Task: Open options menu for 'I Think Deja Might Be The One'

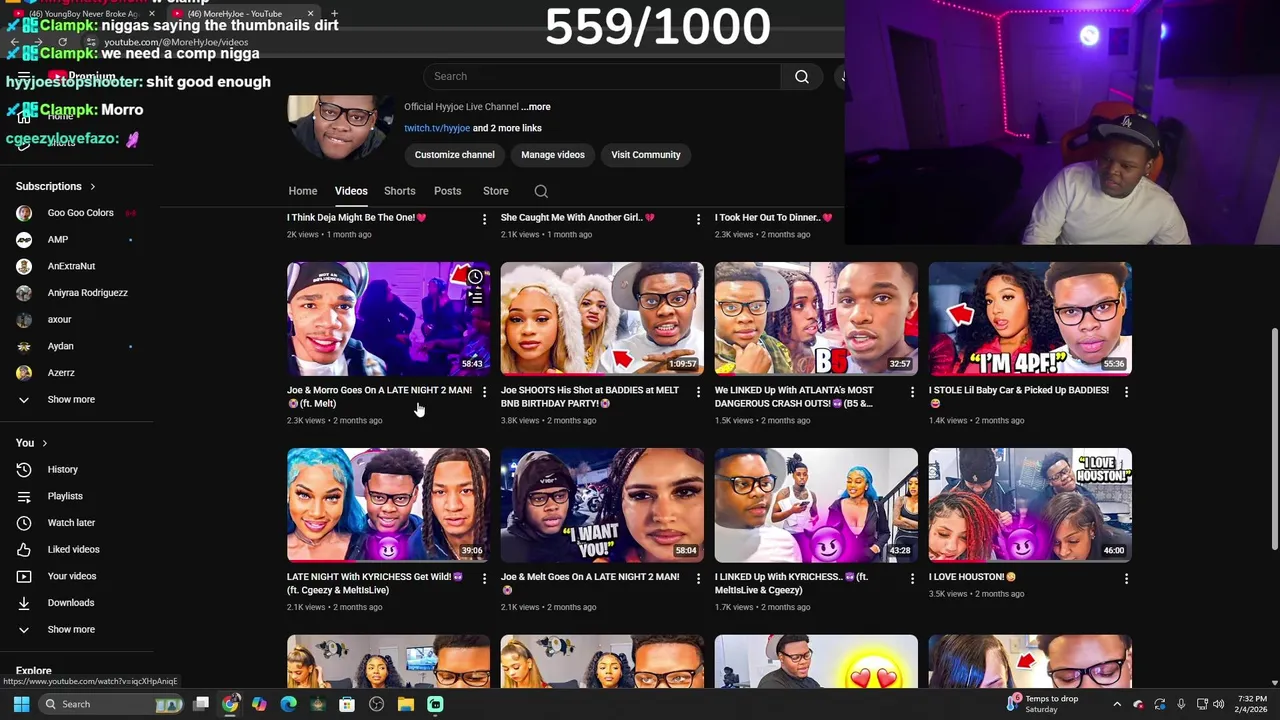Action: [x=484, y=219]
